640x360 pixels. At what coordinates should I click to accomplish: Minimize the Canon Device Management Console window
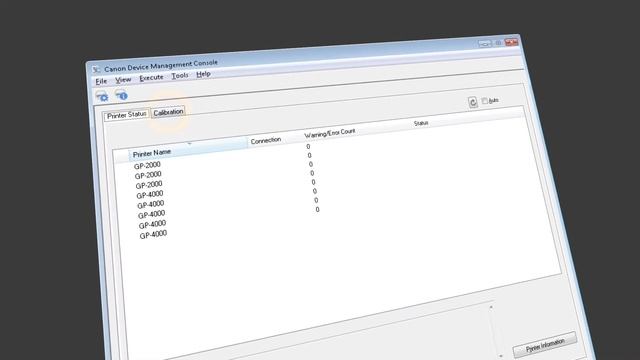485,44
